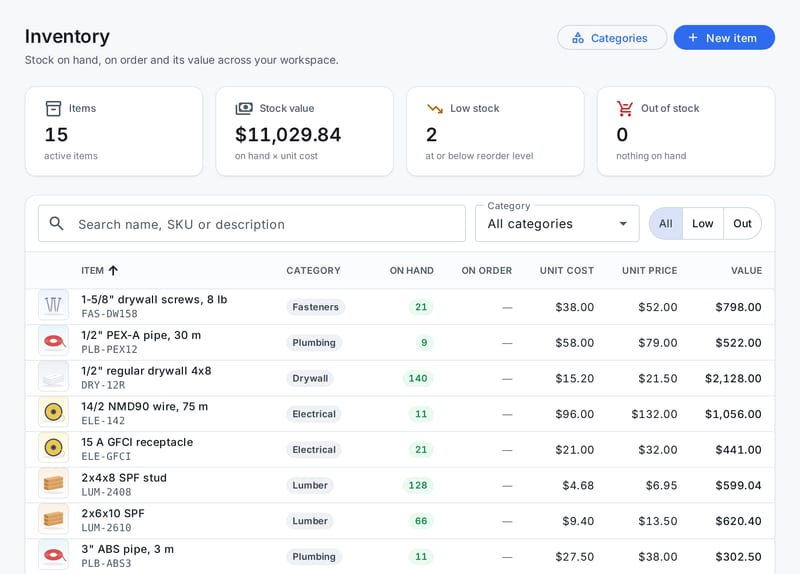Select the All stock filter toggle
Viewport: 800px width, 574px height.
pos(666,223)
